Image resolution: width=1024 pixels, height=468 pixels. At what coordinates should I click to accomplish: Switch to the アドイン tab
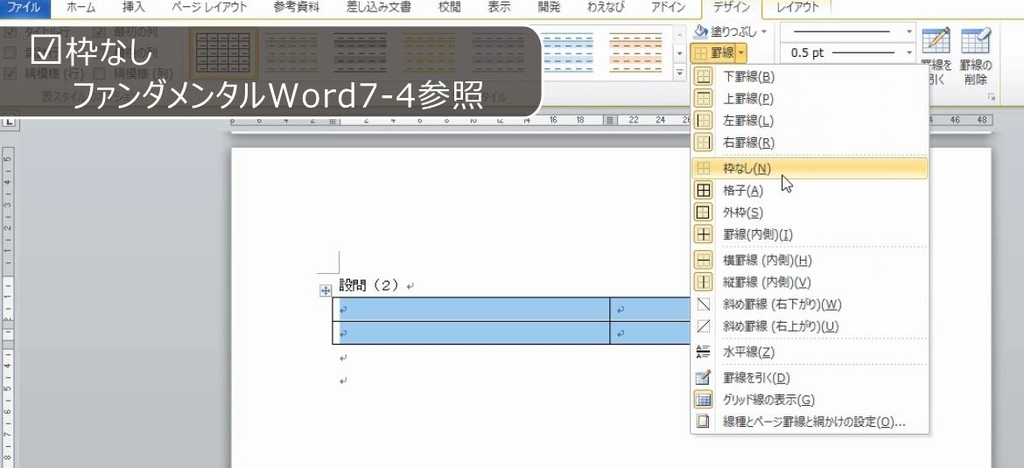click(x=668, y=8)
